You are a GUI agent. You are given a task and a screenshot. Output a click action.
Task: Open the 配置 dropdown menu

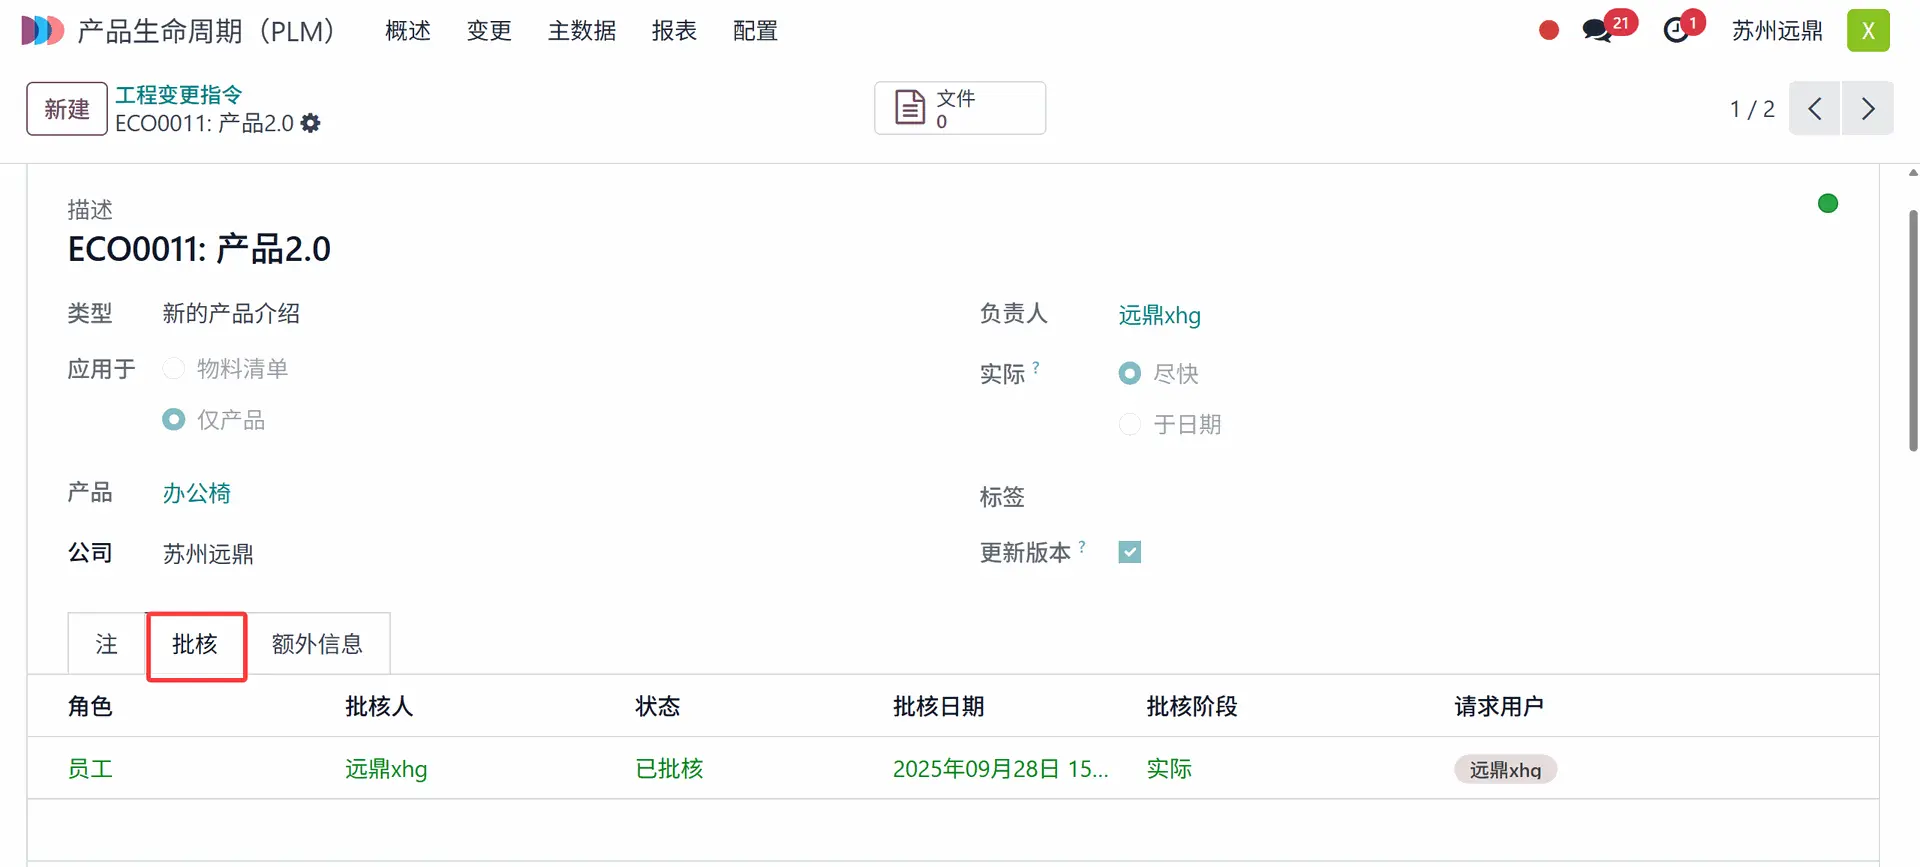click(755, 31)
